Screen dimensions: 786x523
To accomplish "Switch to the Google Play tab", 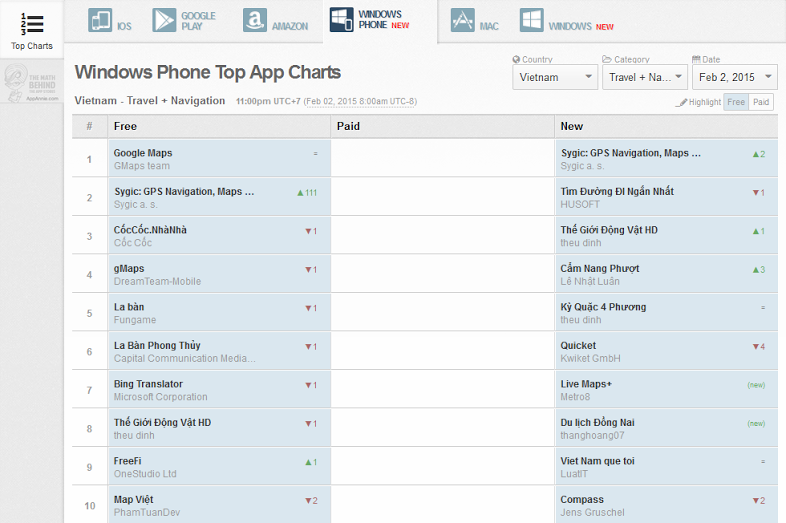I will (x=184, y=21).
